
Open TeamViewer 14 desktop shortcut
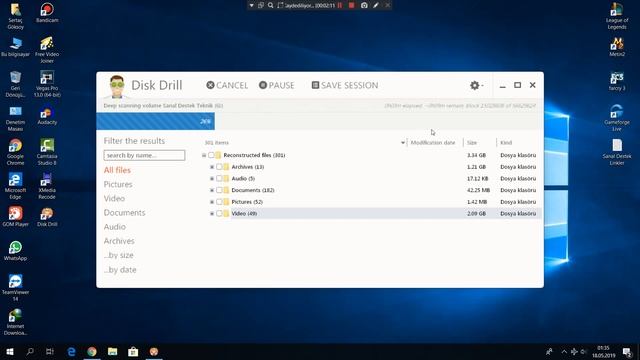[16, 288]
